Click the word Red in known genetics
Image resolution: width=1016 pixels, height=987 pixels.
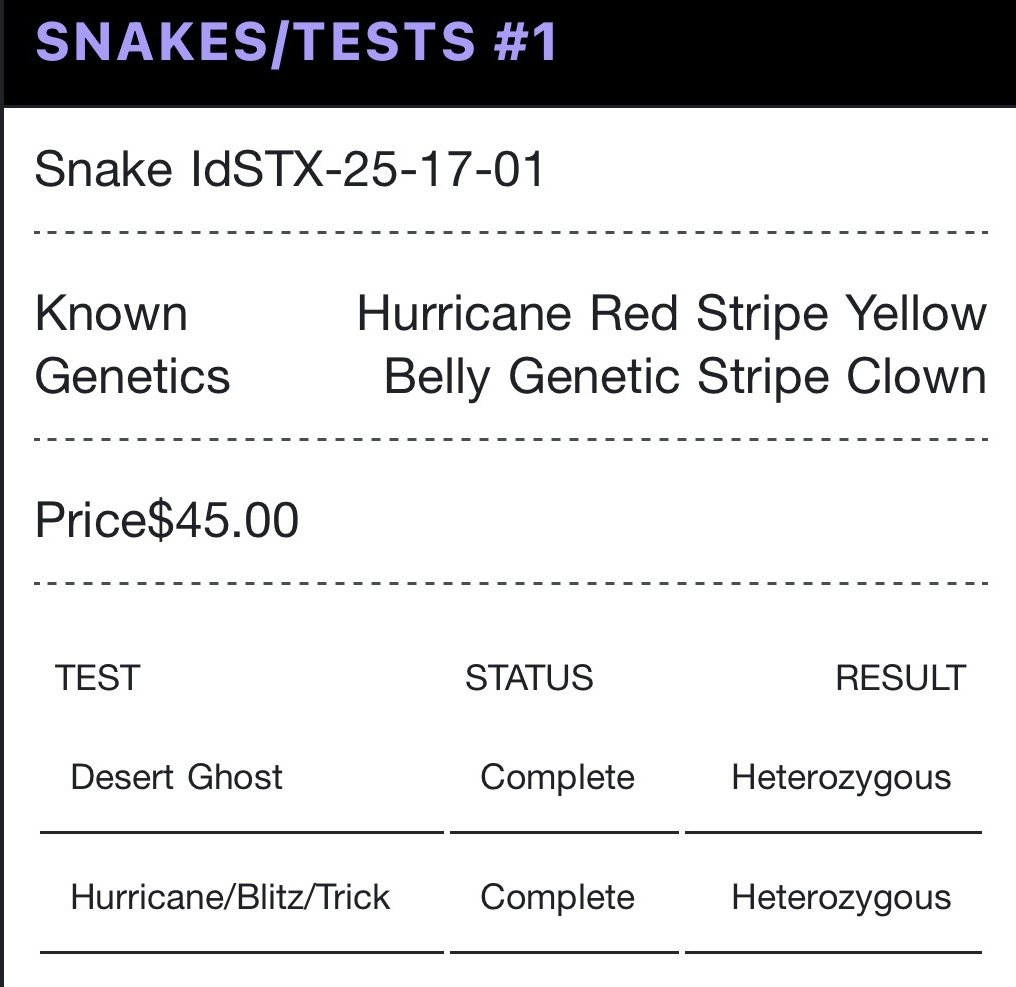pyautogui.click(x=634, y=314)
